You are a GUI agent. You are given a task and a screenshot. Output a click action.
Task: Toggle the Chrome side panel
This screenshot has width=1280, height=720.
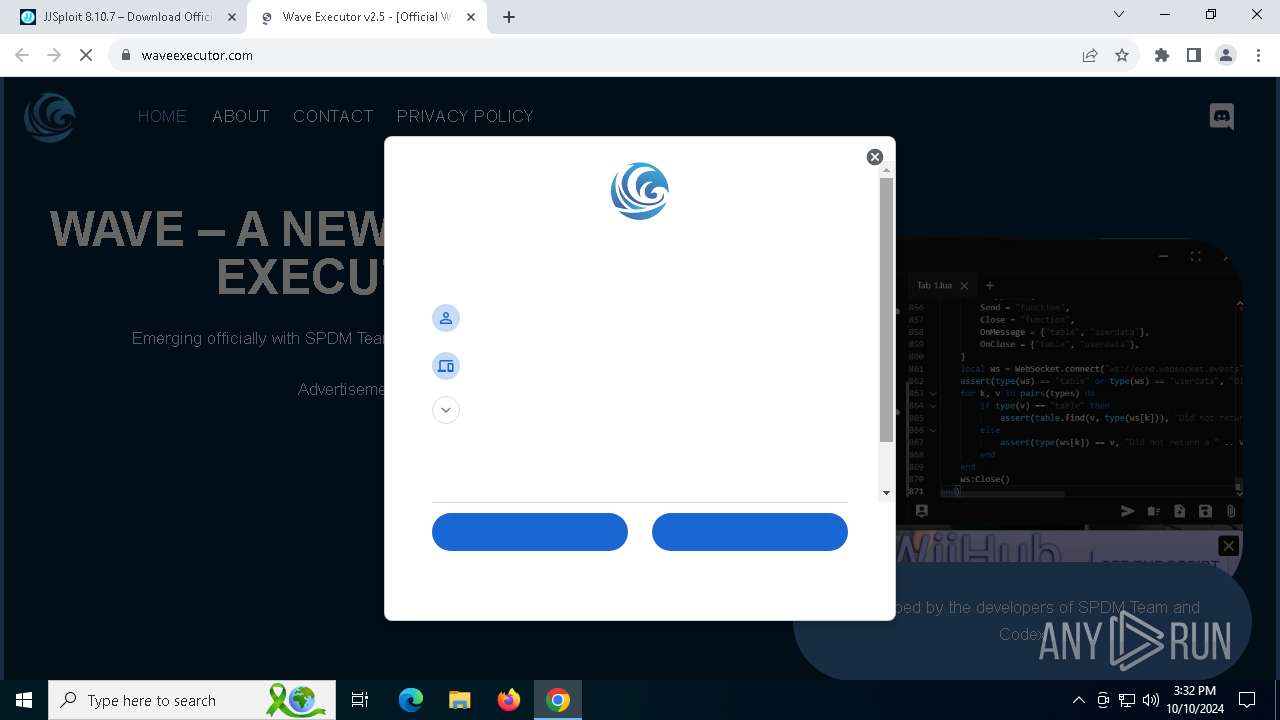(1194, 55)
